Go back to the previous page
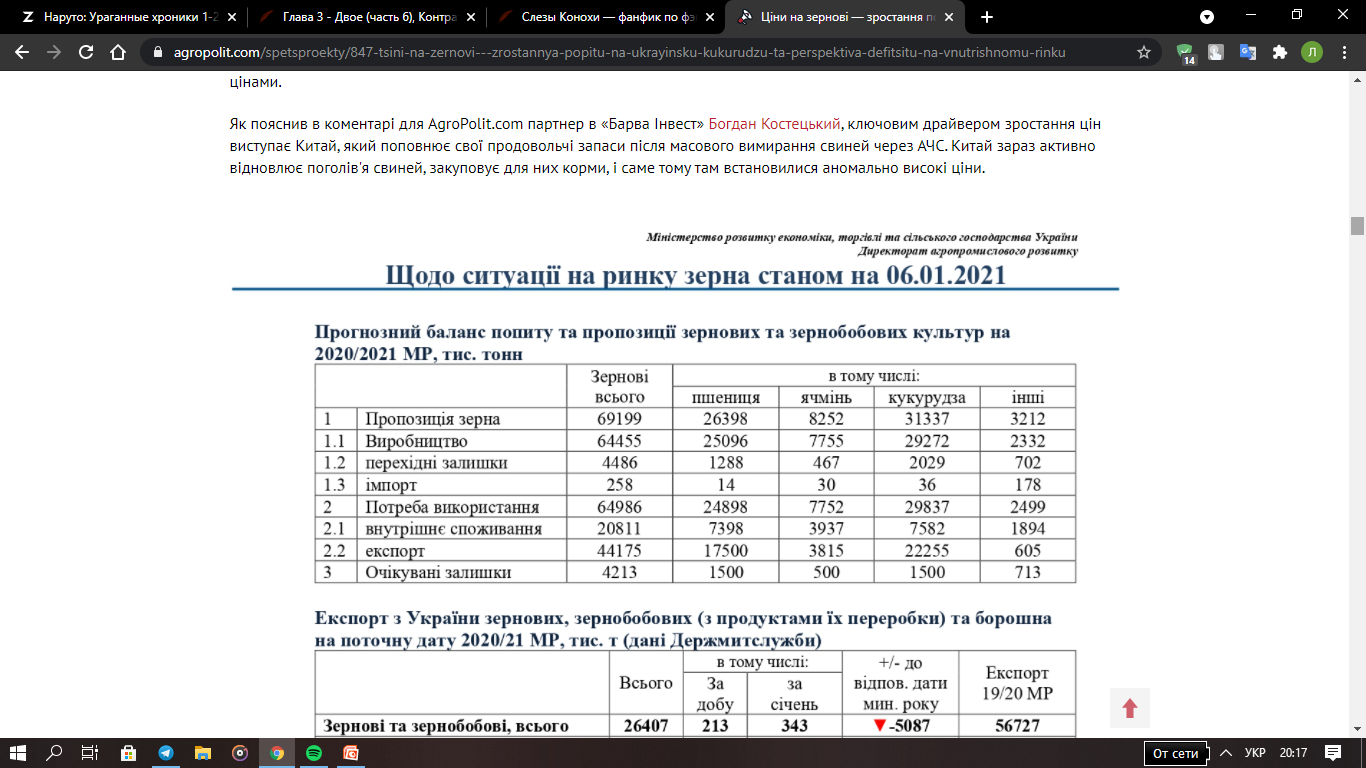The height and width of the screenshot is (768, 1366). click(x=22, y=52)
